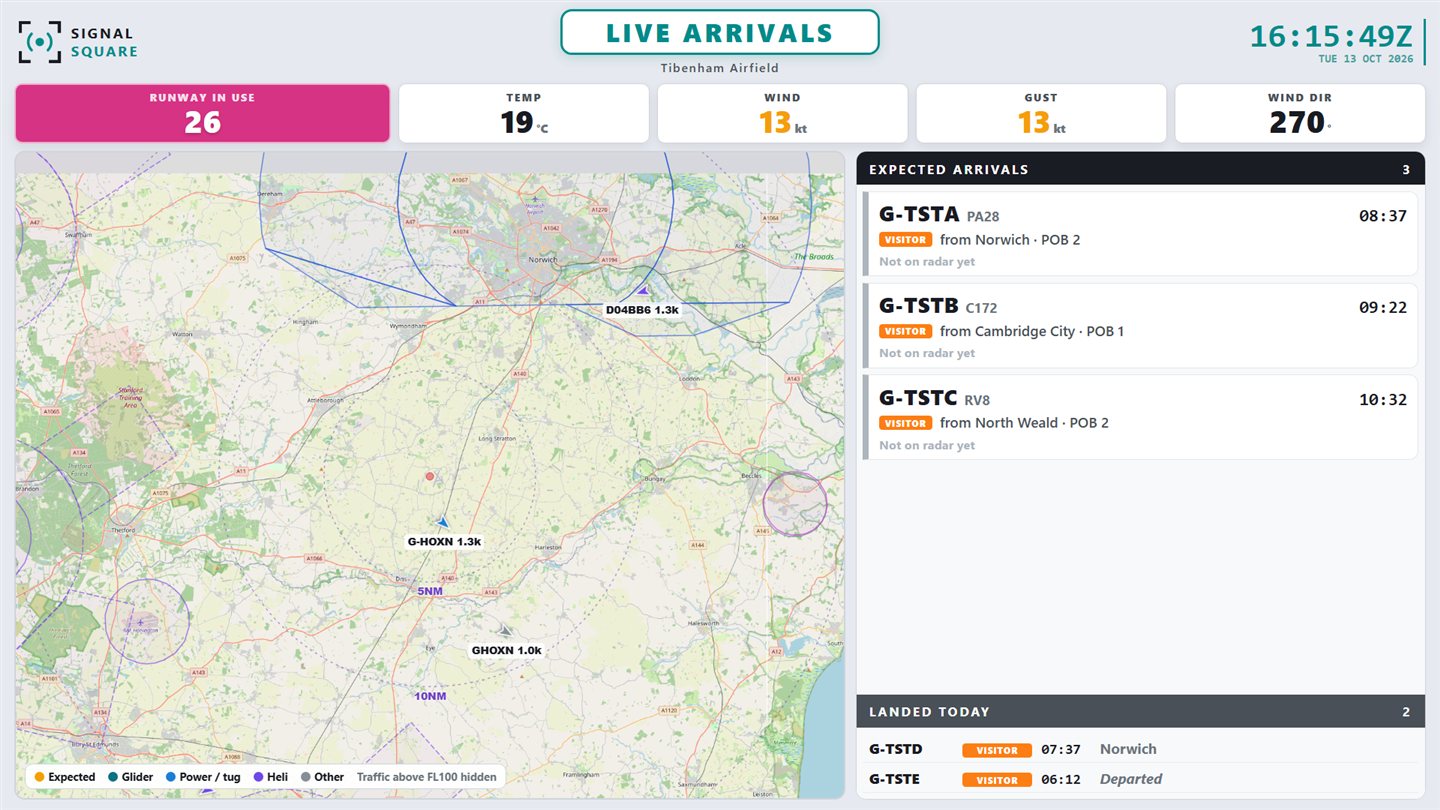This screenshot has width=1440, height=810.
Task: Click the VISITOR badge on G-TSTA
Action: pyautogui.click(x=906, y=240)
